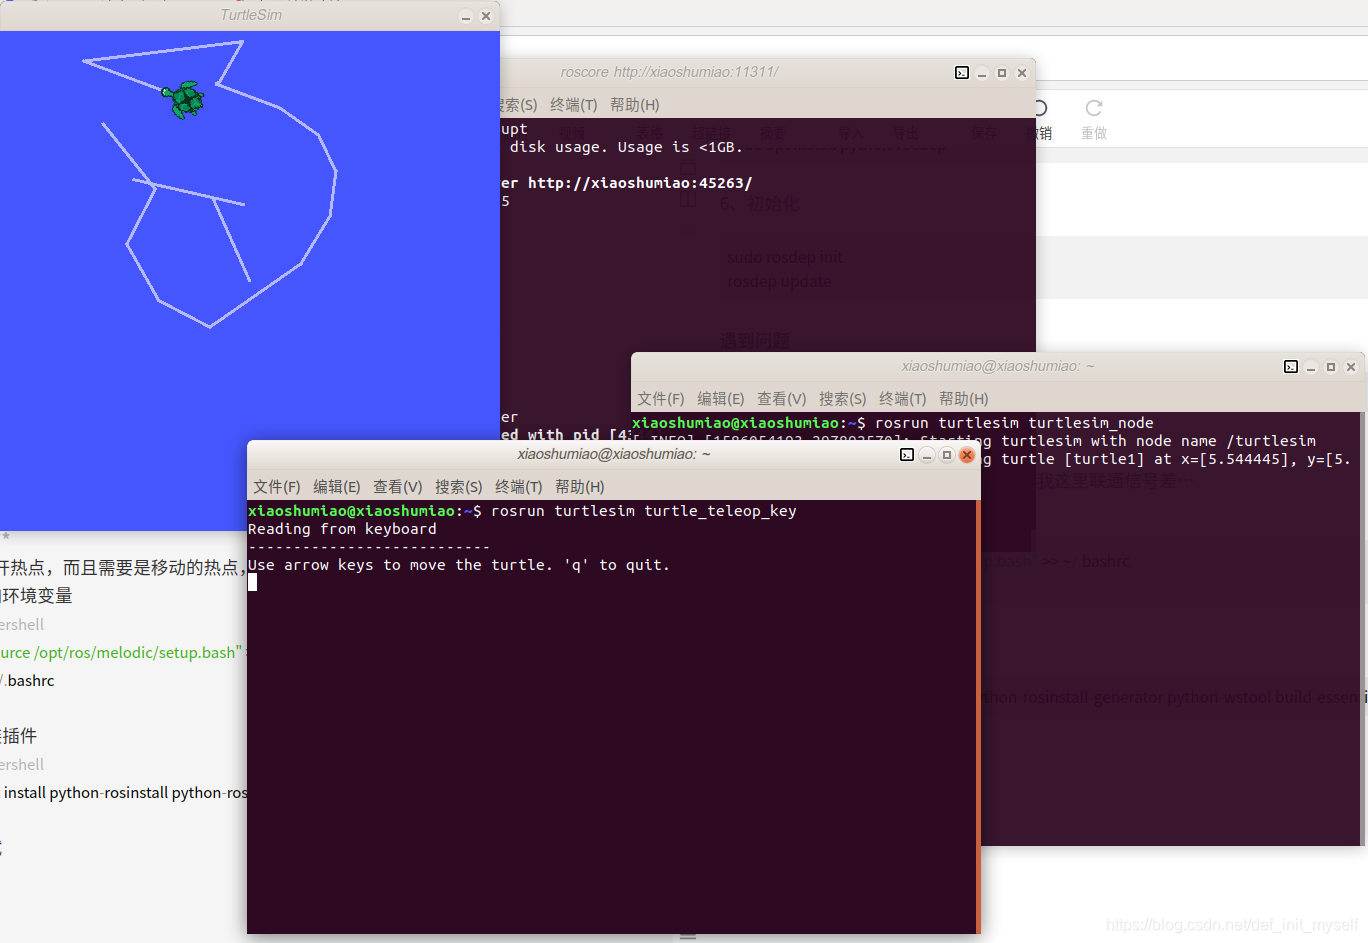Click the https://blog.csdn.net watermark link area

(1231, 925)
